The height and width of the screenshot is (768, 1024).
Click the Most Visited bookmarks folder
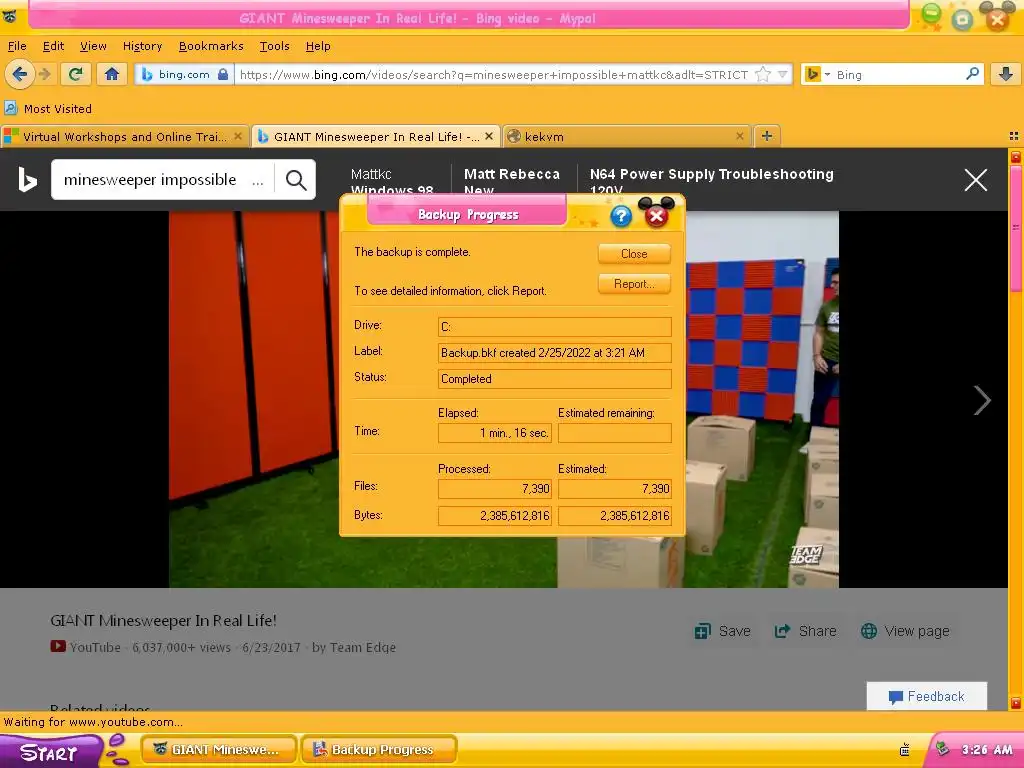pos(57,108)
